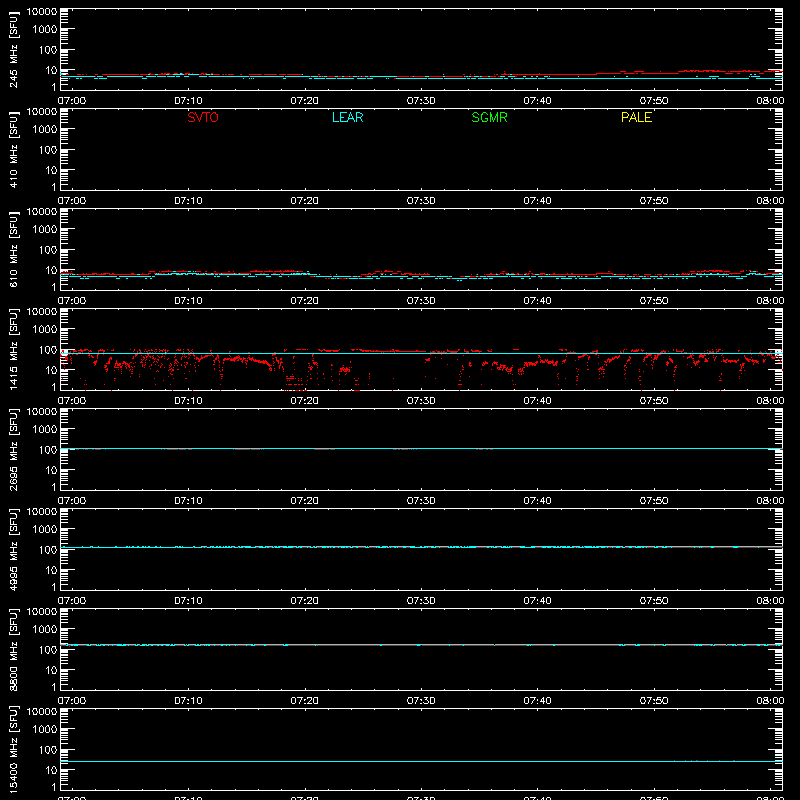Screen dimensions: 800x800
Task: Click the 08:00 time label under 245 MHz panel
Action: (770, 101)
